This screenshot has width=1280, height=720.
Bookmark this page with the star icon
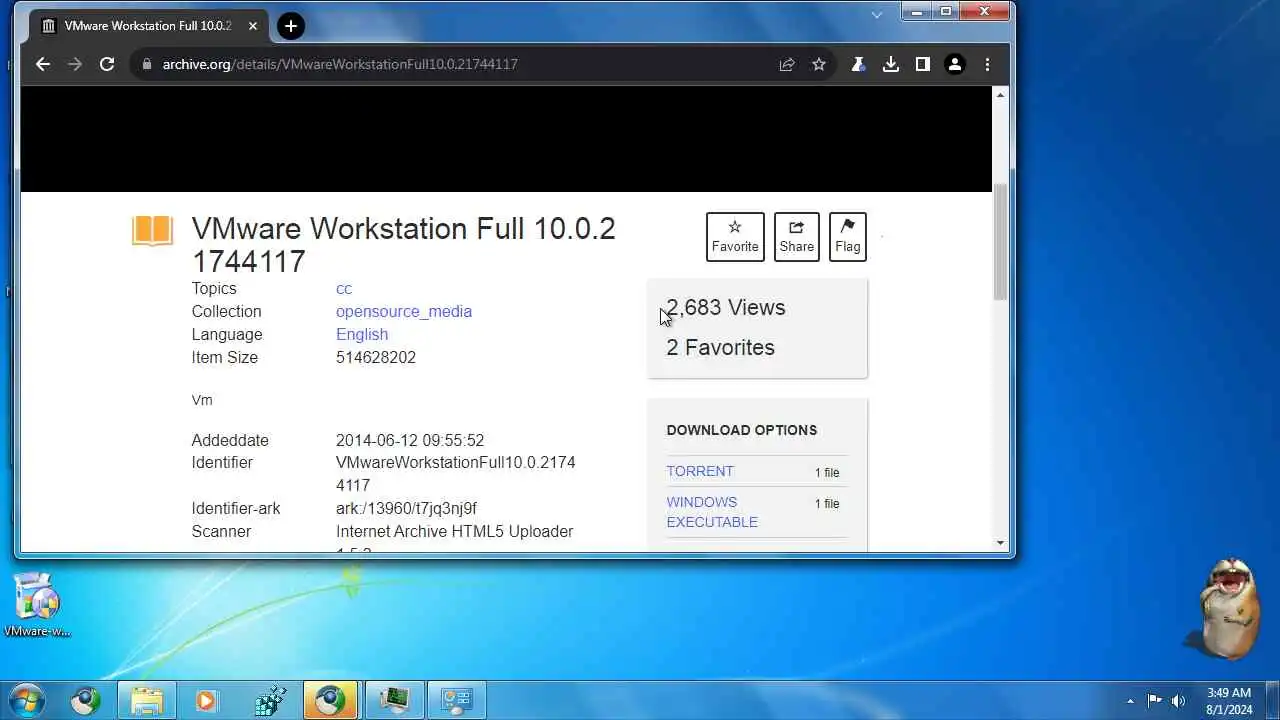[x=819, y=64]
